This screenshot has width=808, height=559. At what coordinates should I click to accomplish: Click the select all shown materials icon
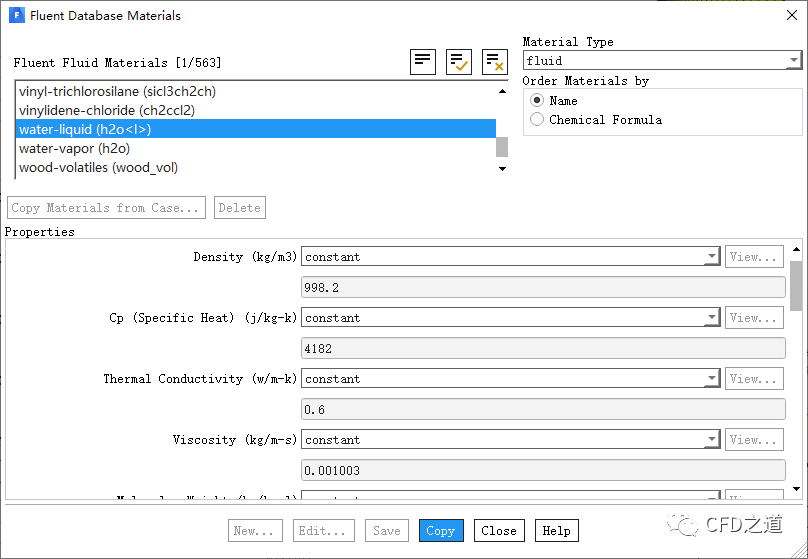[x=459, y=61]
